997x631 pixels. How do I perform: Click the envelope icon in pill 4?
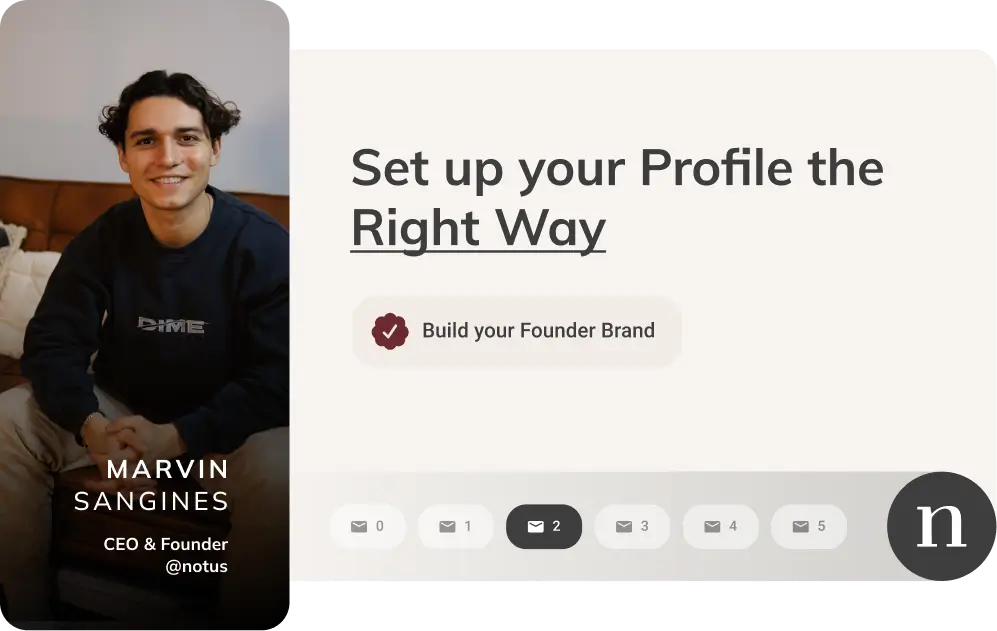[x=713, y=526]
